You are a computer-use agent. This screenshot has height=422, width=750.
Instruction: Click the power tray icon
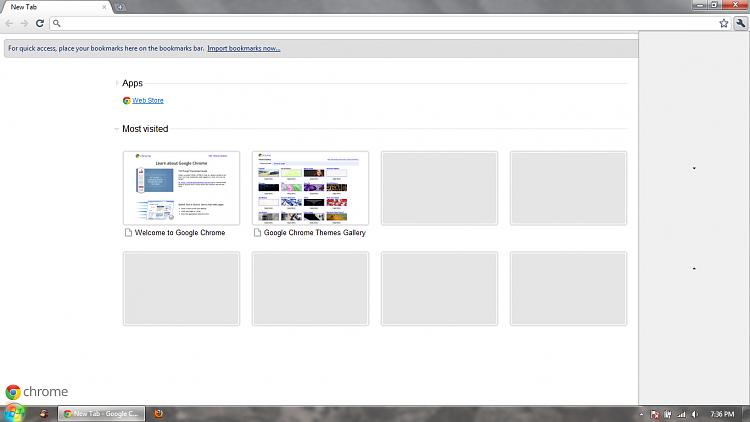[668, 414]
